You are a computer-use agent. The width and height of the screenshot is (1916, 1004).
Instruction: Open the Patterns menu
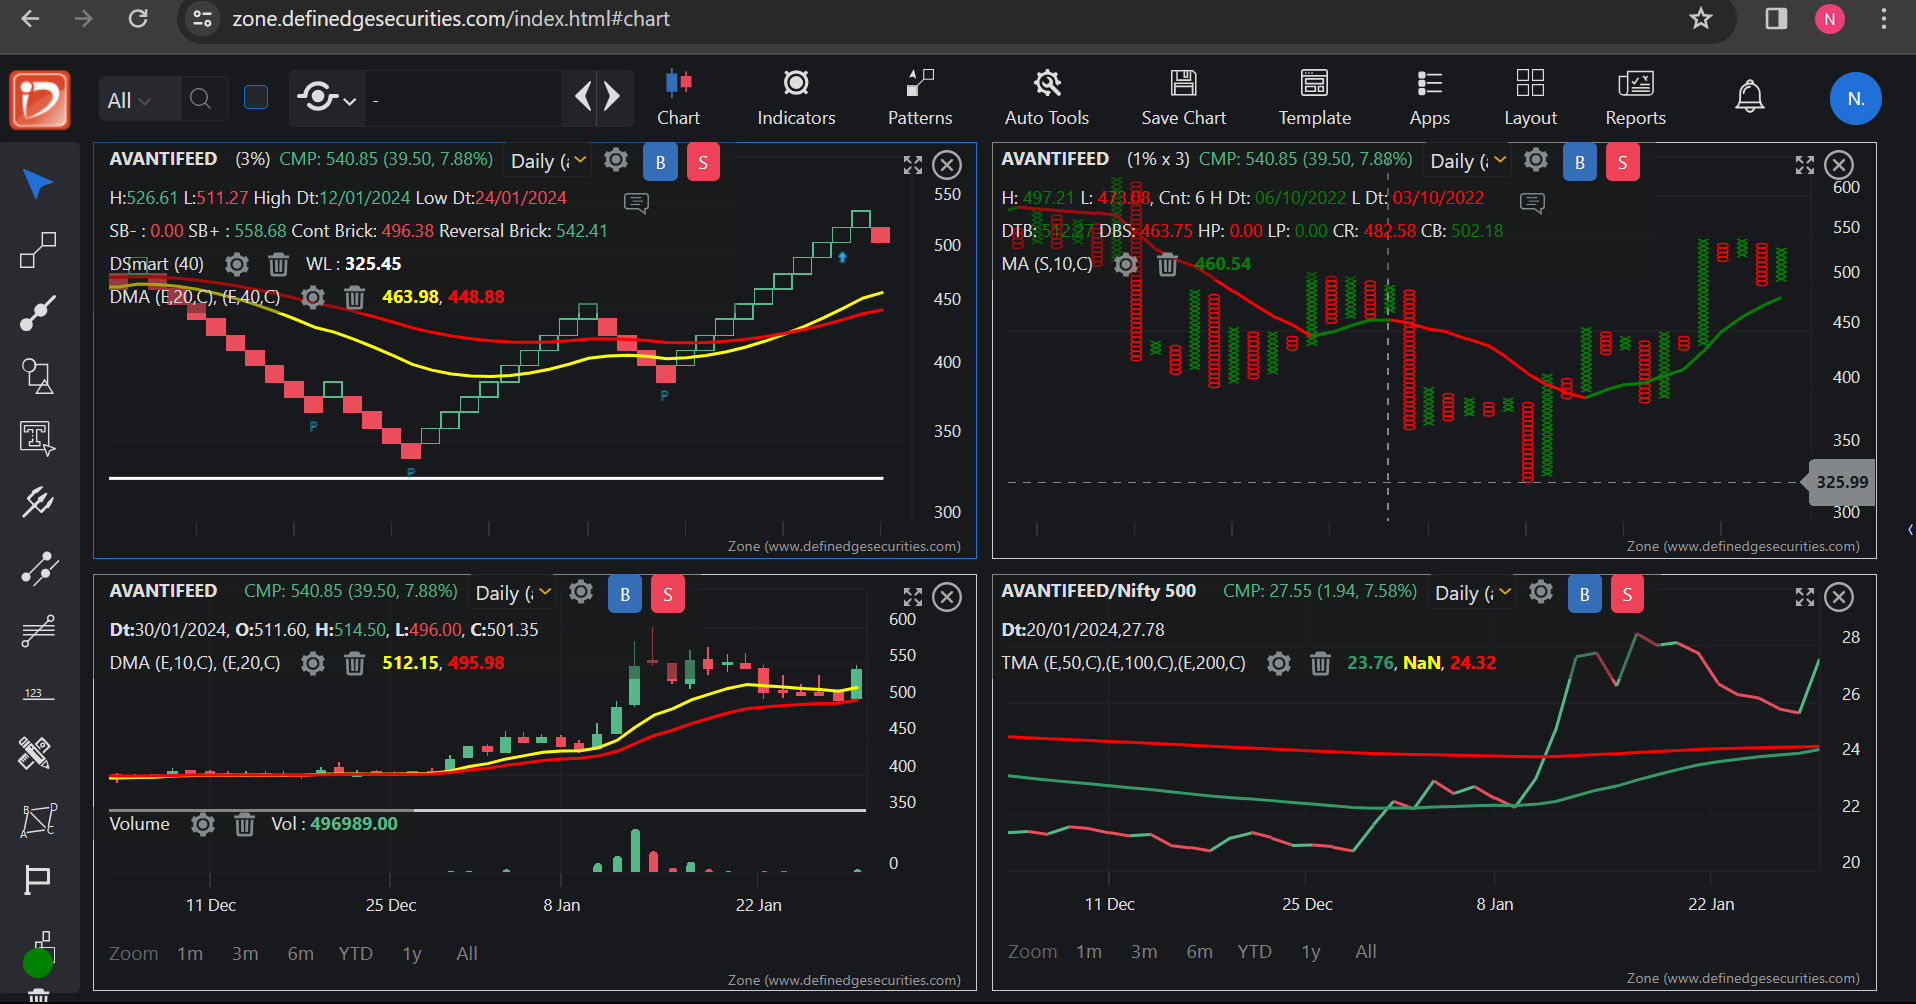click(920, 98)
